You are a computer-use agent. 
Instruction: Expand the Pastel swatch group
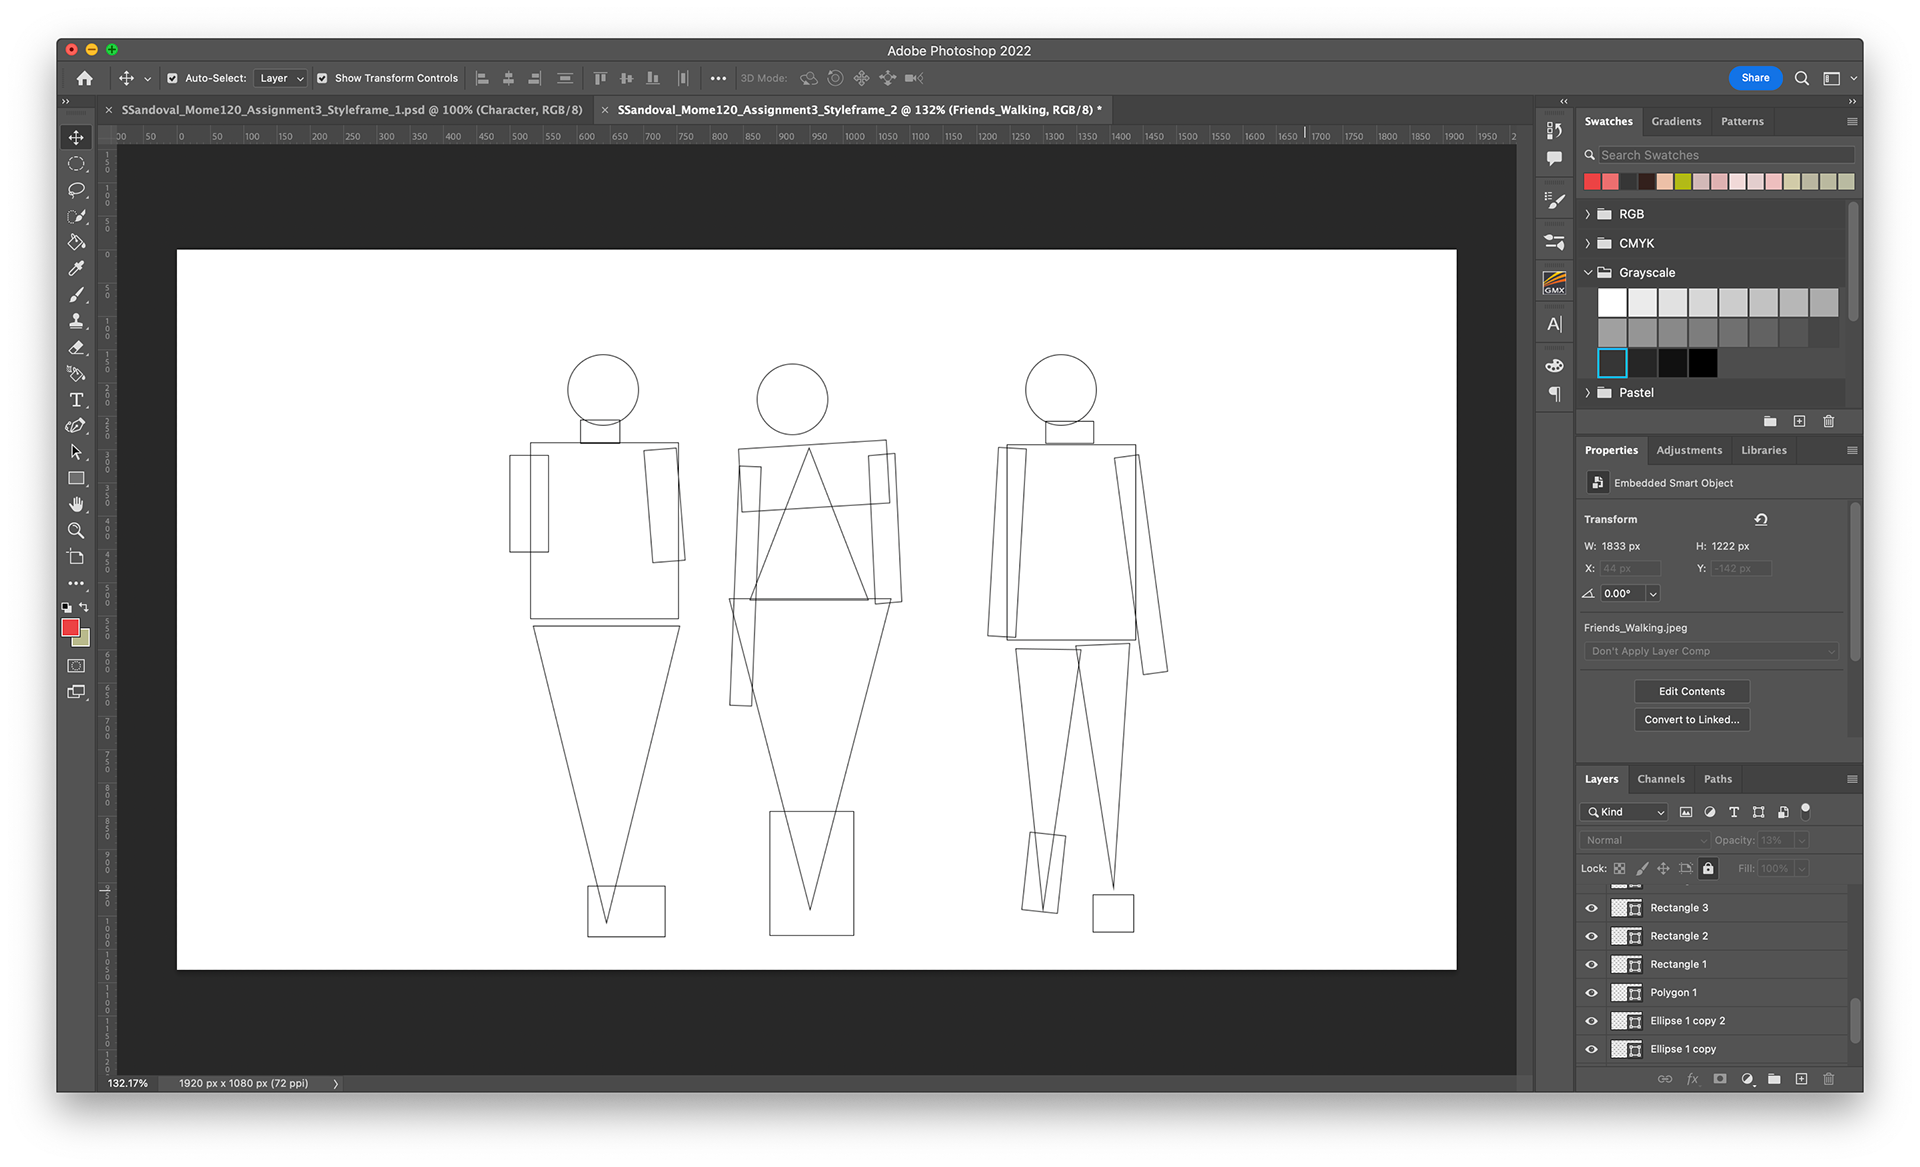1588,392
